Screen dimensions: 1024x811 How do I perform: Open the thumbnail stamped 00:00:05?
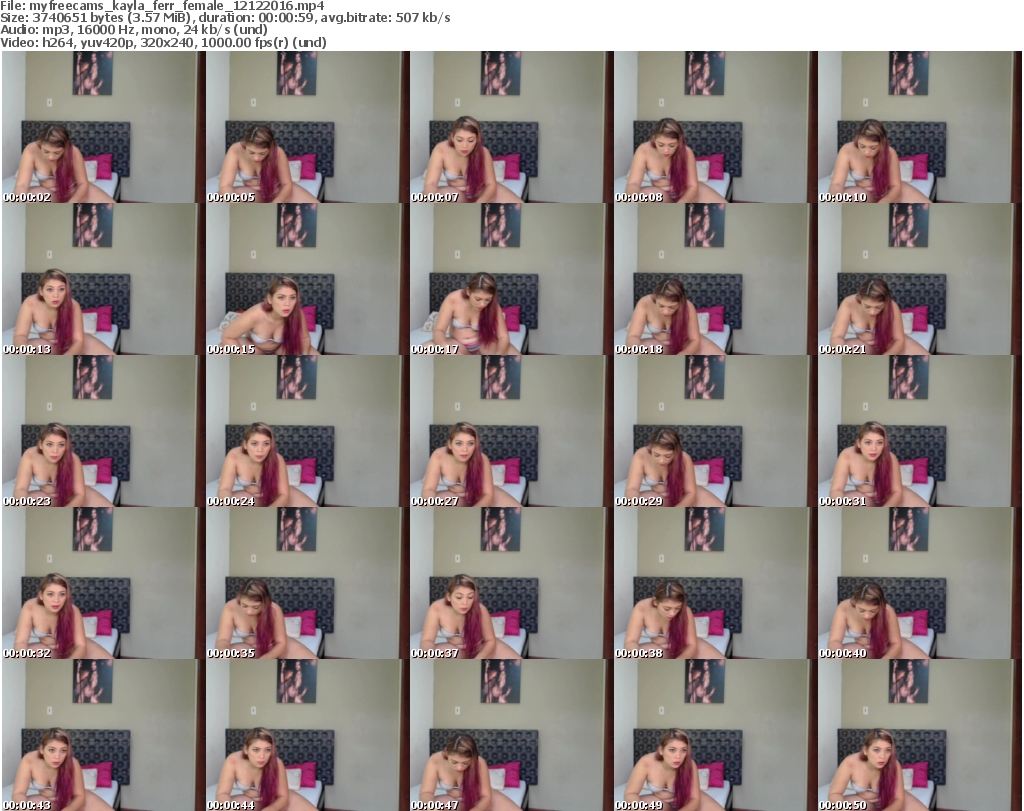(307, 127)
